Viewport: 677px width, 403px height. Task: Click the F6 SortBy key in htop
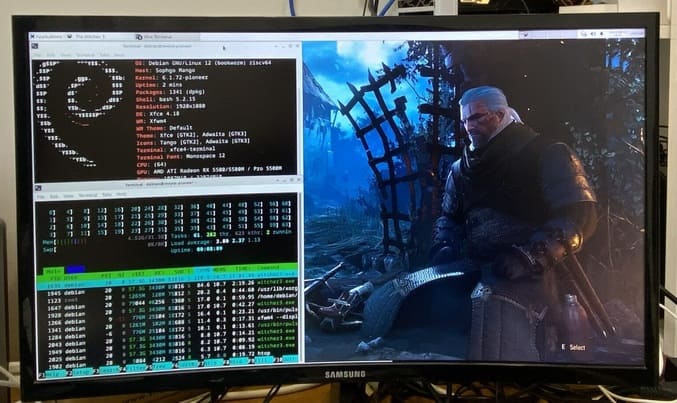[x=187, y=364]
